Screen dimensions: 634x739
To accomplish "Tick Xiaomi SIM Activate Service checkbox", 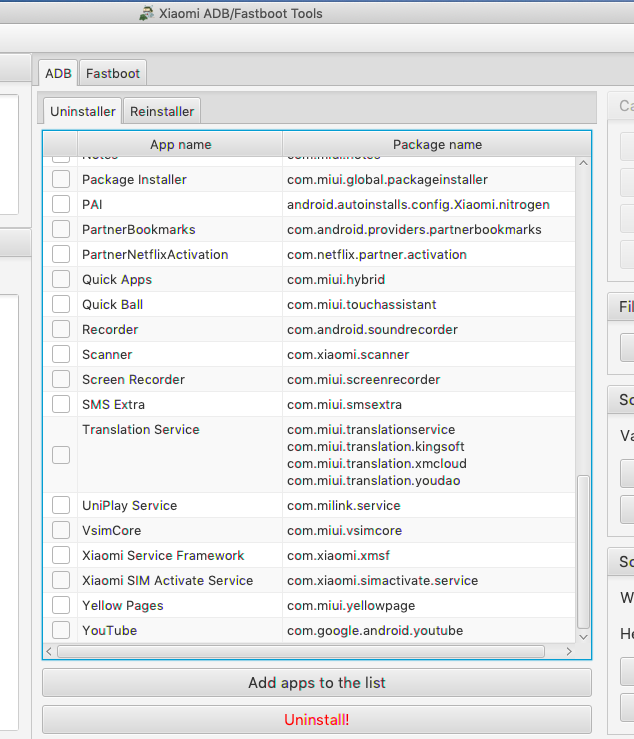I will coord(61,581).
